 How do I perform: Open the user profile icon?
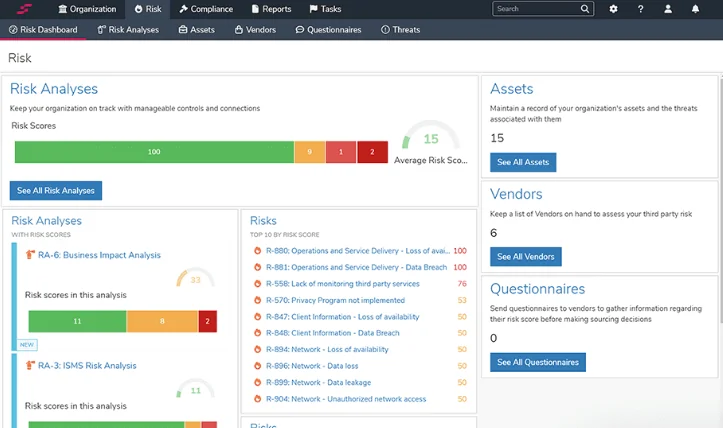coord(668,9)
